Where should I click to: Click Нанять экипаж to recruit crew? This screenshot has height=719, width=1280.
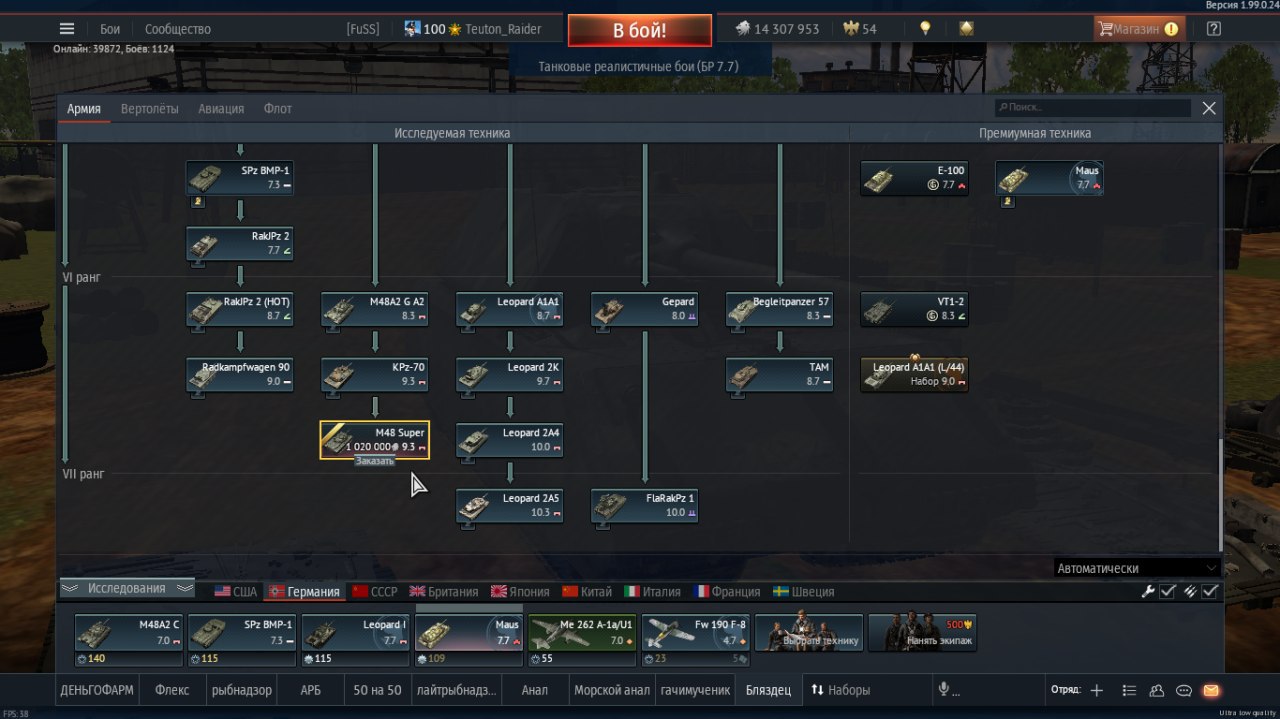pos(922,633)
